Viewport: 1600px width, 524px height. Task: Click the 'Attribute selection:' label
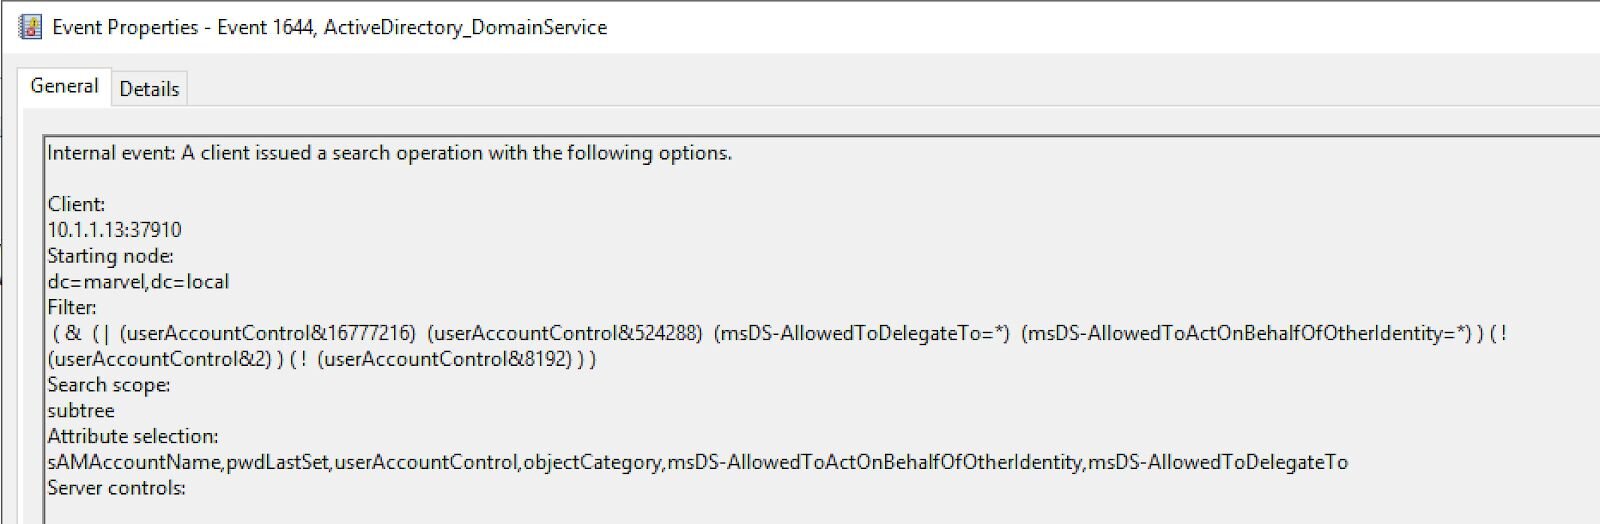(x=132, y=437)
